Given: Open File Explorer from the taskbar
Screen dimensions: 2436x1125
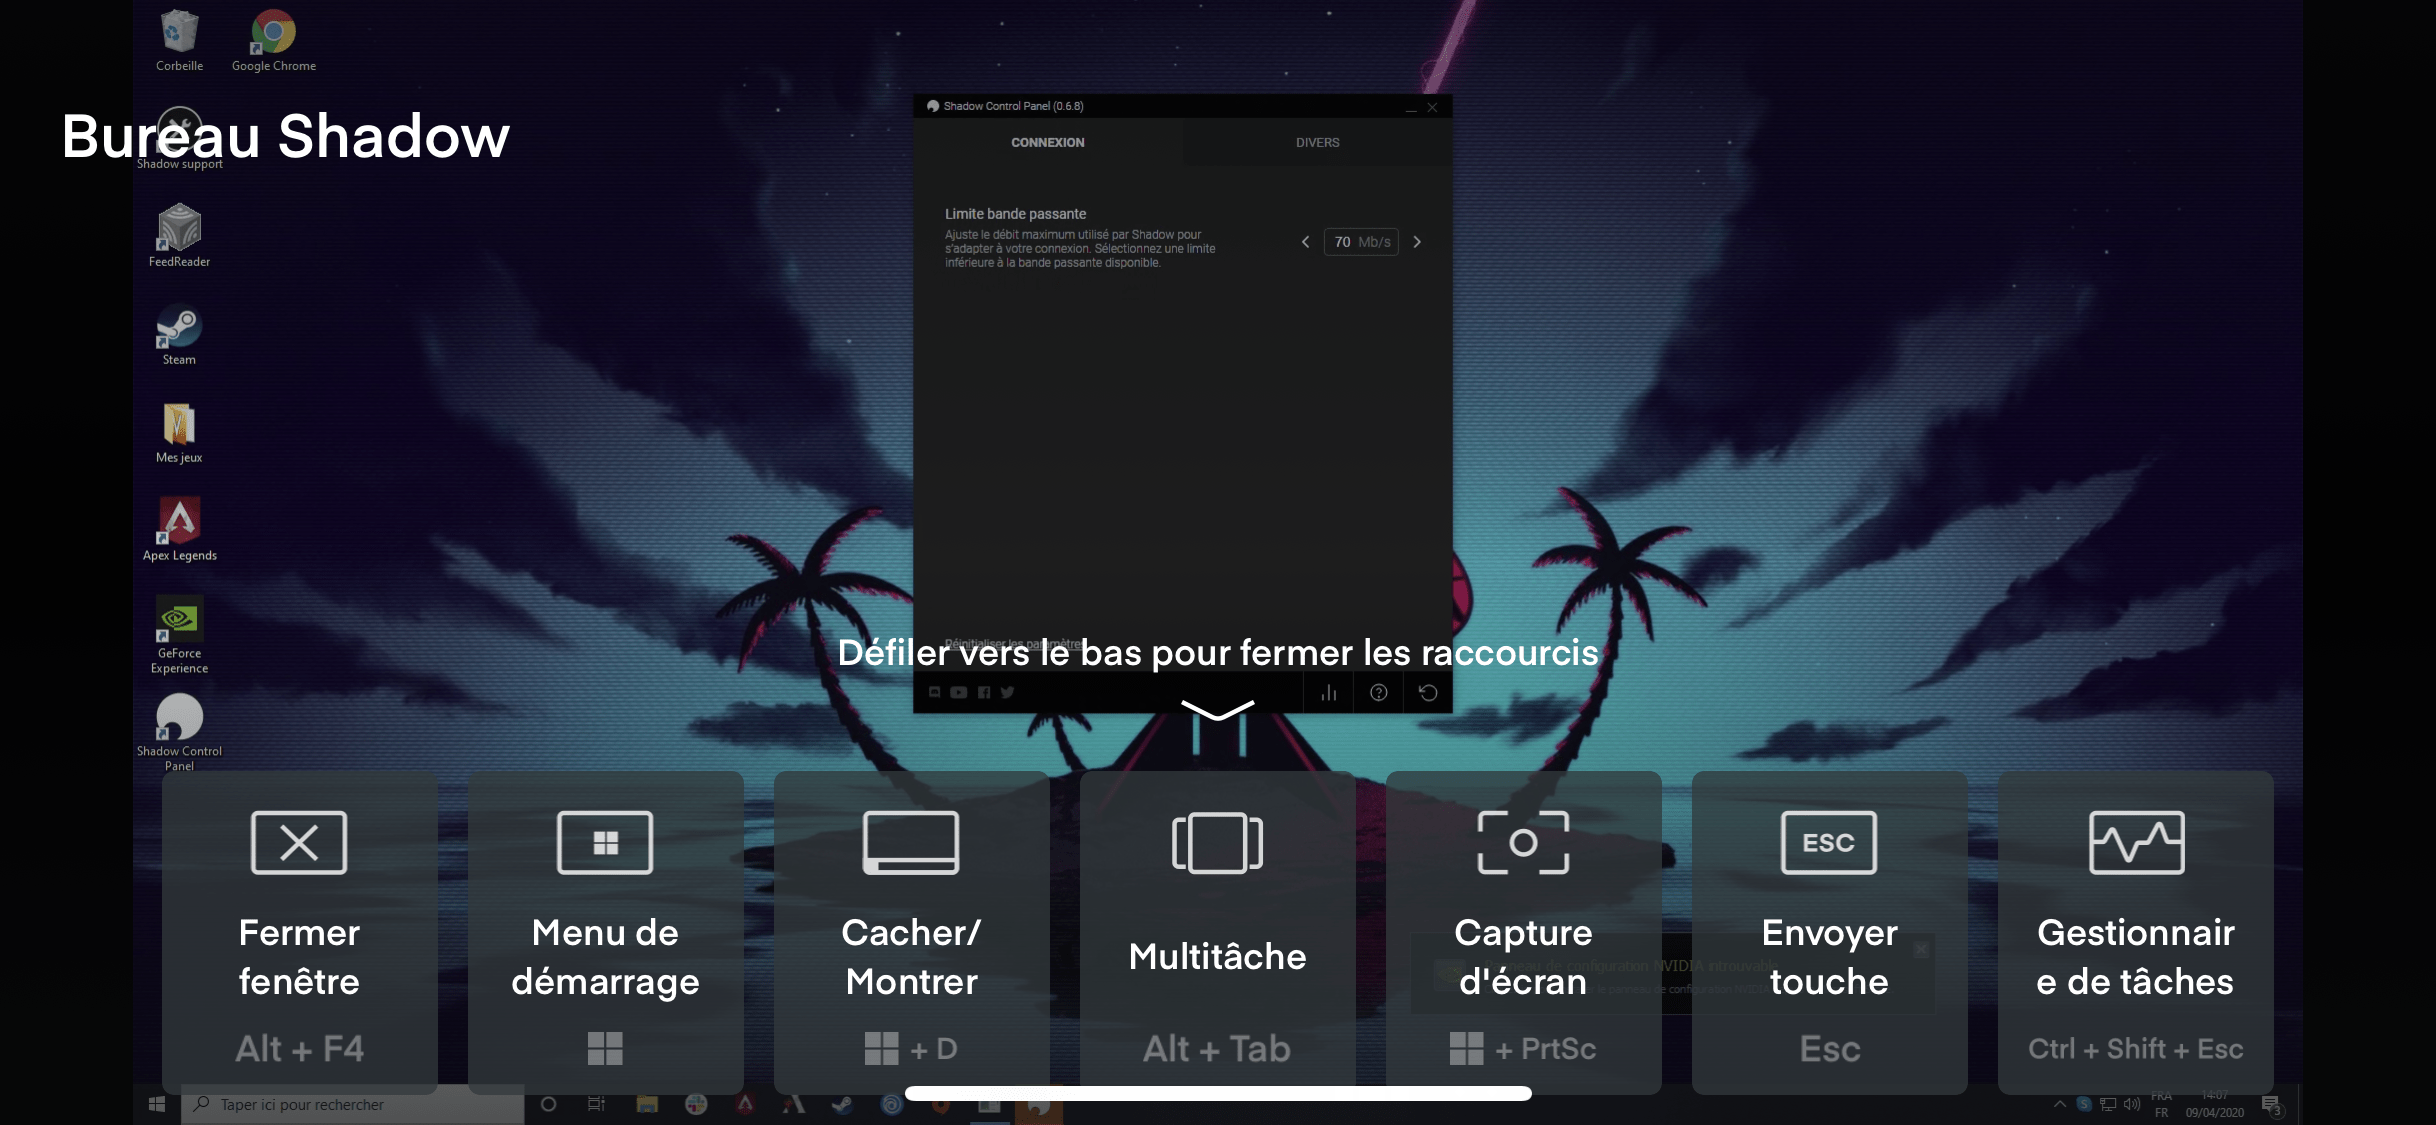Looking at the screenshot, I should 647,1104.
